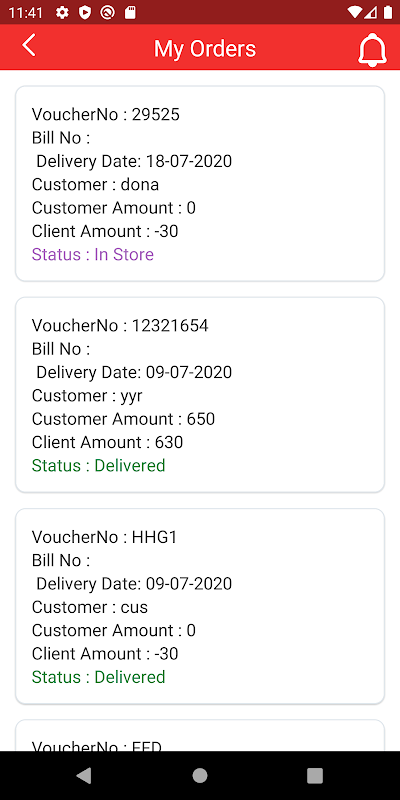Viewport: 400px width, 800px height.
Task: Tap Android home circle button
Action: 200,776
